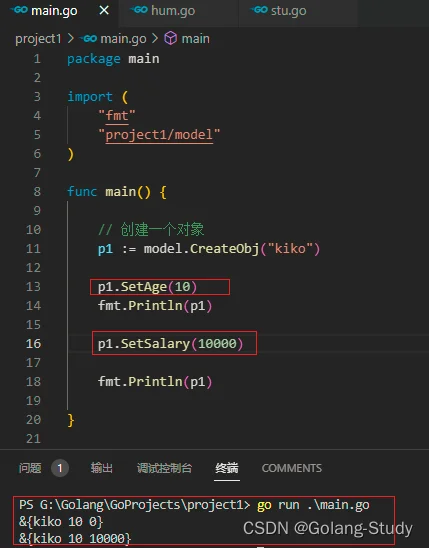Show the COMMENTS panel tab
Viewport: 429px width, 548px height.
click(x=292, y=468)
